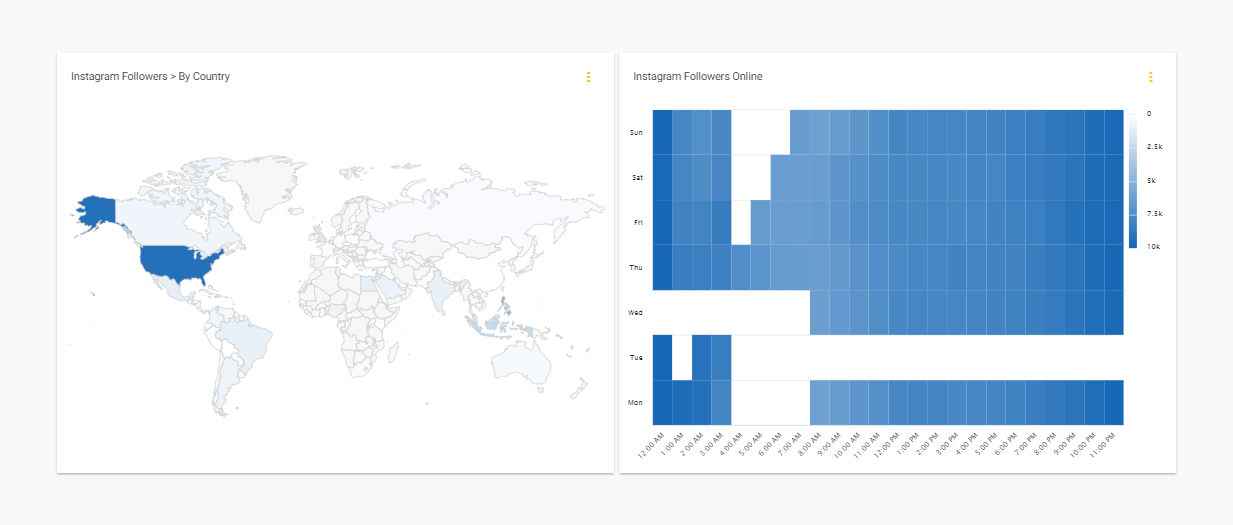This screenshot has height=525, width=1233.
Task: Click the 'Instagram Followers > By Country' title
Action: click(150, 77)
